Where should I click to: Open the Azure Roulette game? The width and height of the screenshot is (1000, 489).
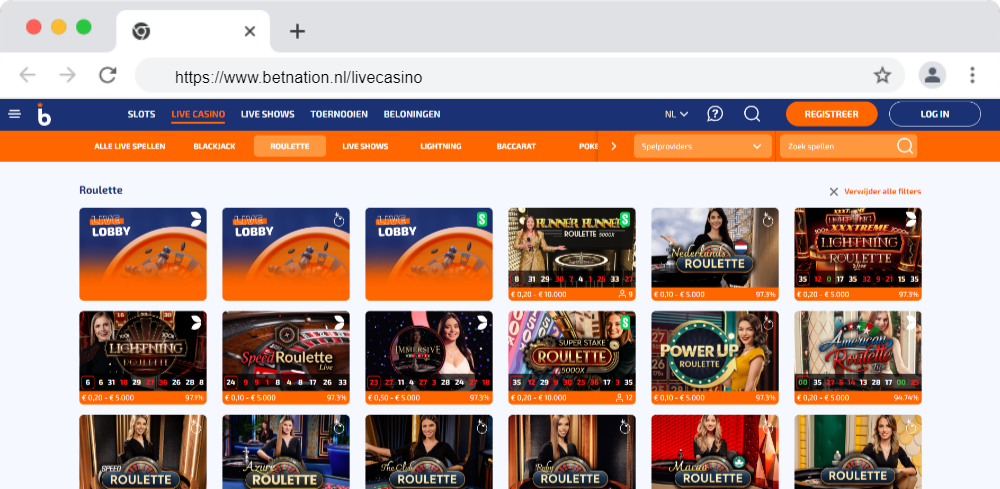[x=286, y=452]
